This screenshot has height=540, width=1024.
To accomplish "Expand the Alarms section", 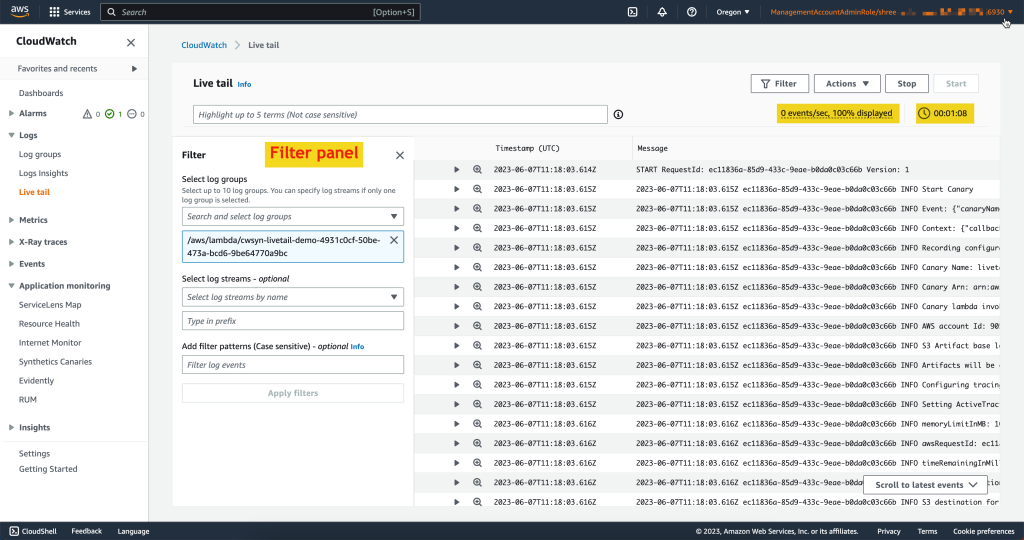I will click(11, 114).
